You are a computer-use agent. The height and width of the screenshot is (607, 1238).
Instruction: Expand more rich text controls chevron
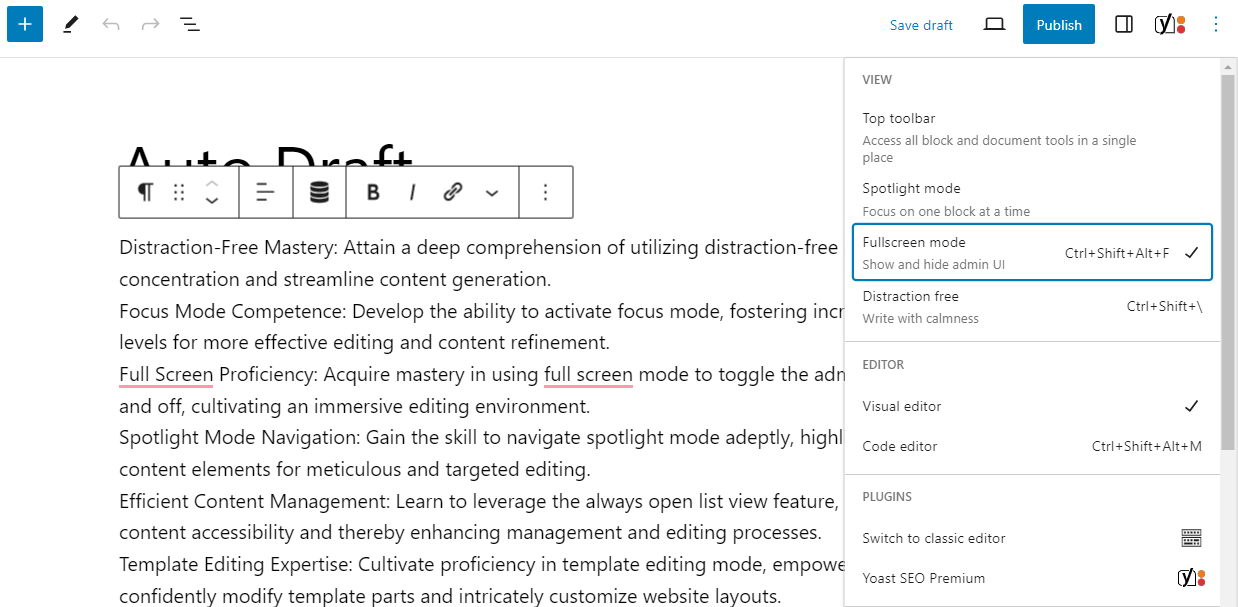click(x=492, y=192)
